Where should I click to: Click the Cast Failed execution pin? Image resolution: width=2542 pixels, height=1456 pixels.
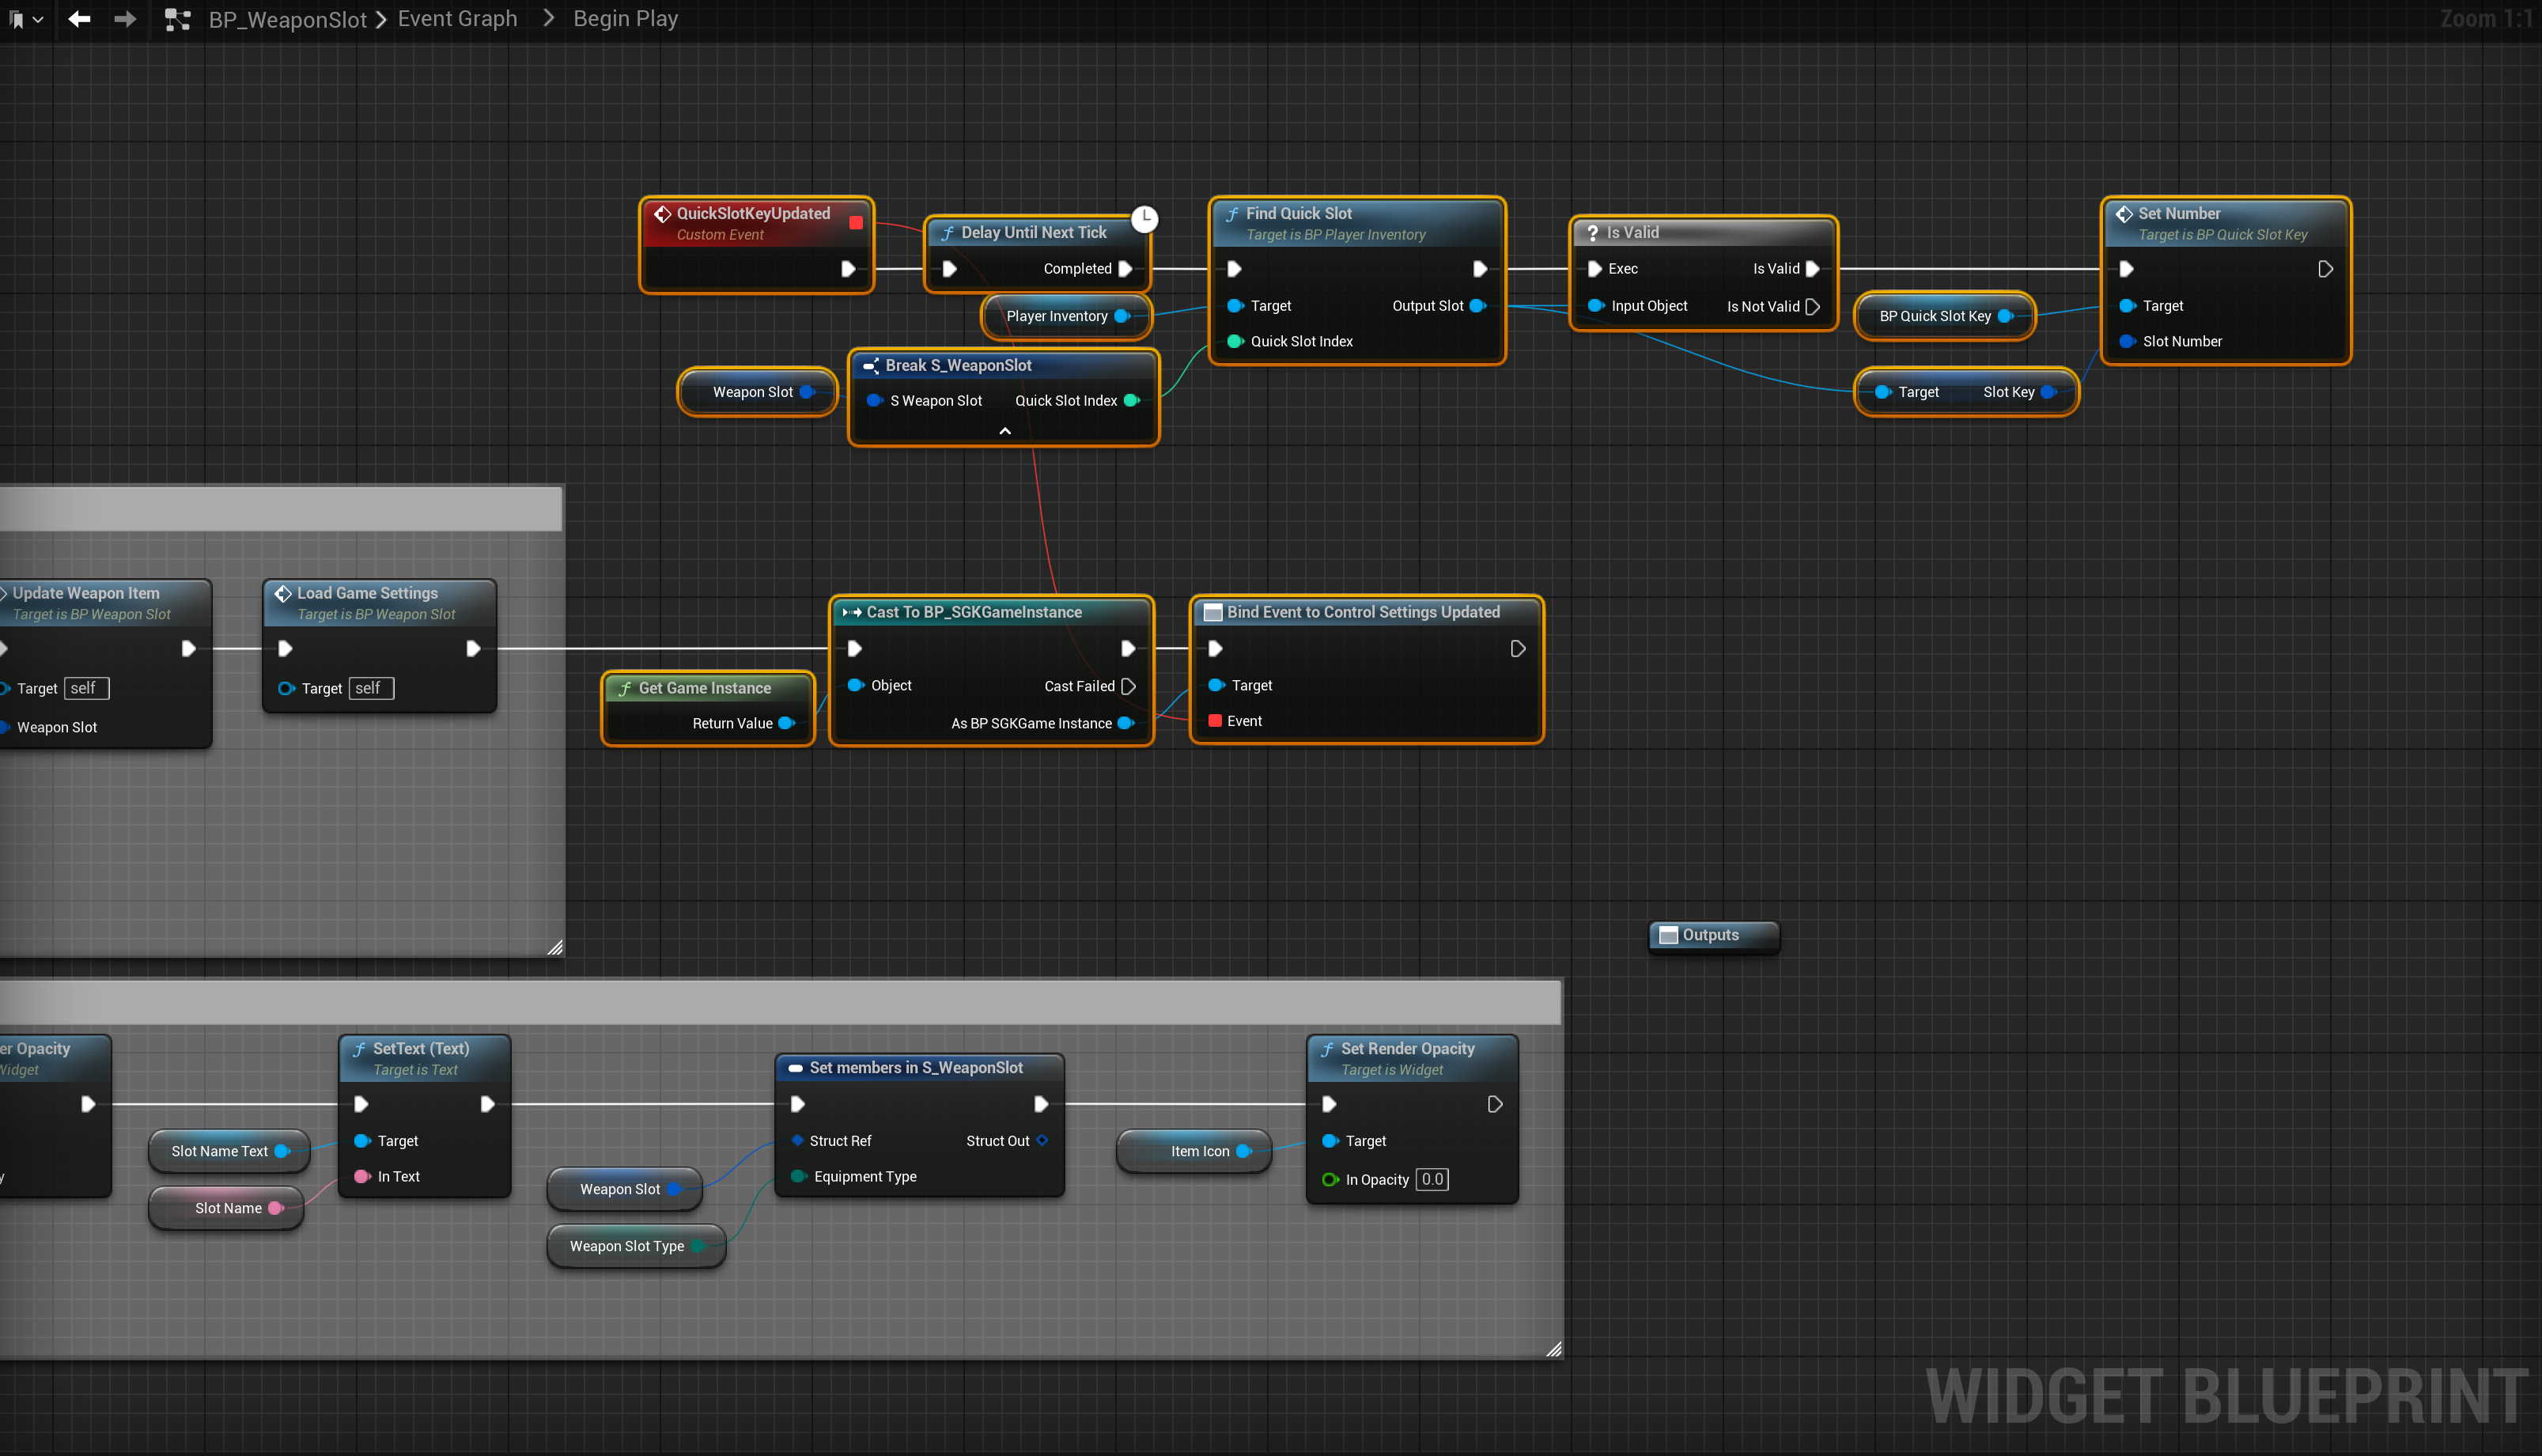coord(1128,686)
